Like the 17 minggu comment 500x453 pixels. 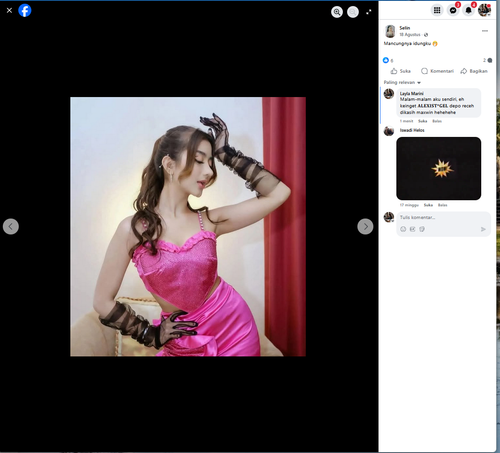click(x=428, y=205)
